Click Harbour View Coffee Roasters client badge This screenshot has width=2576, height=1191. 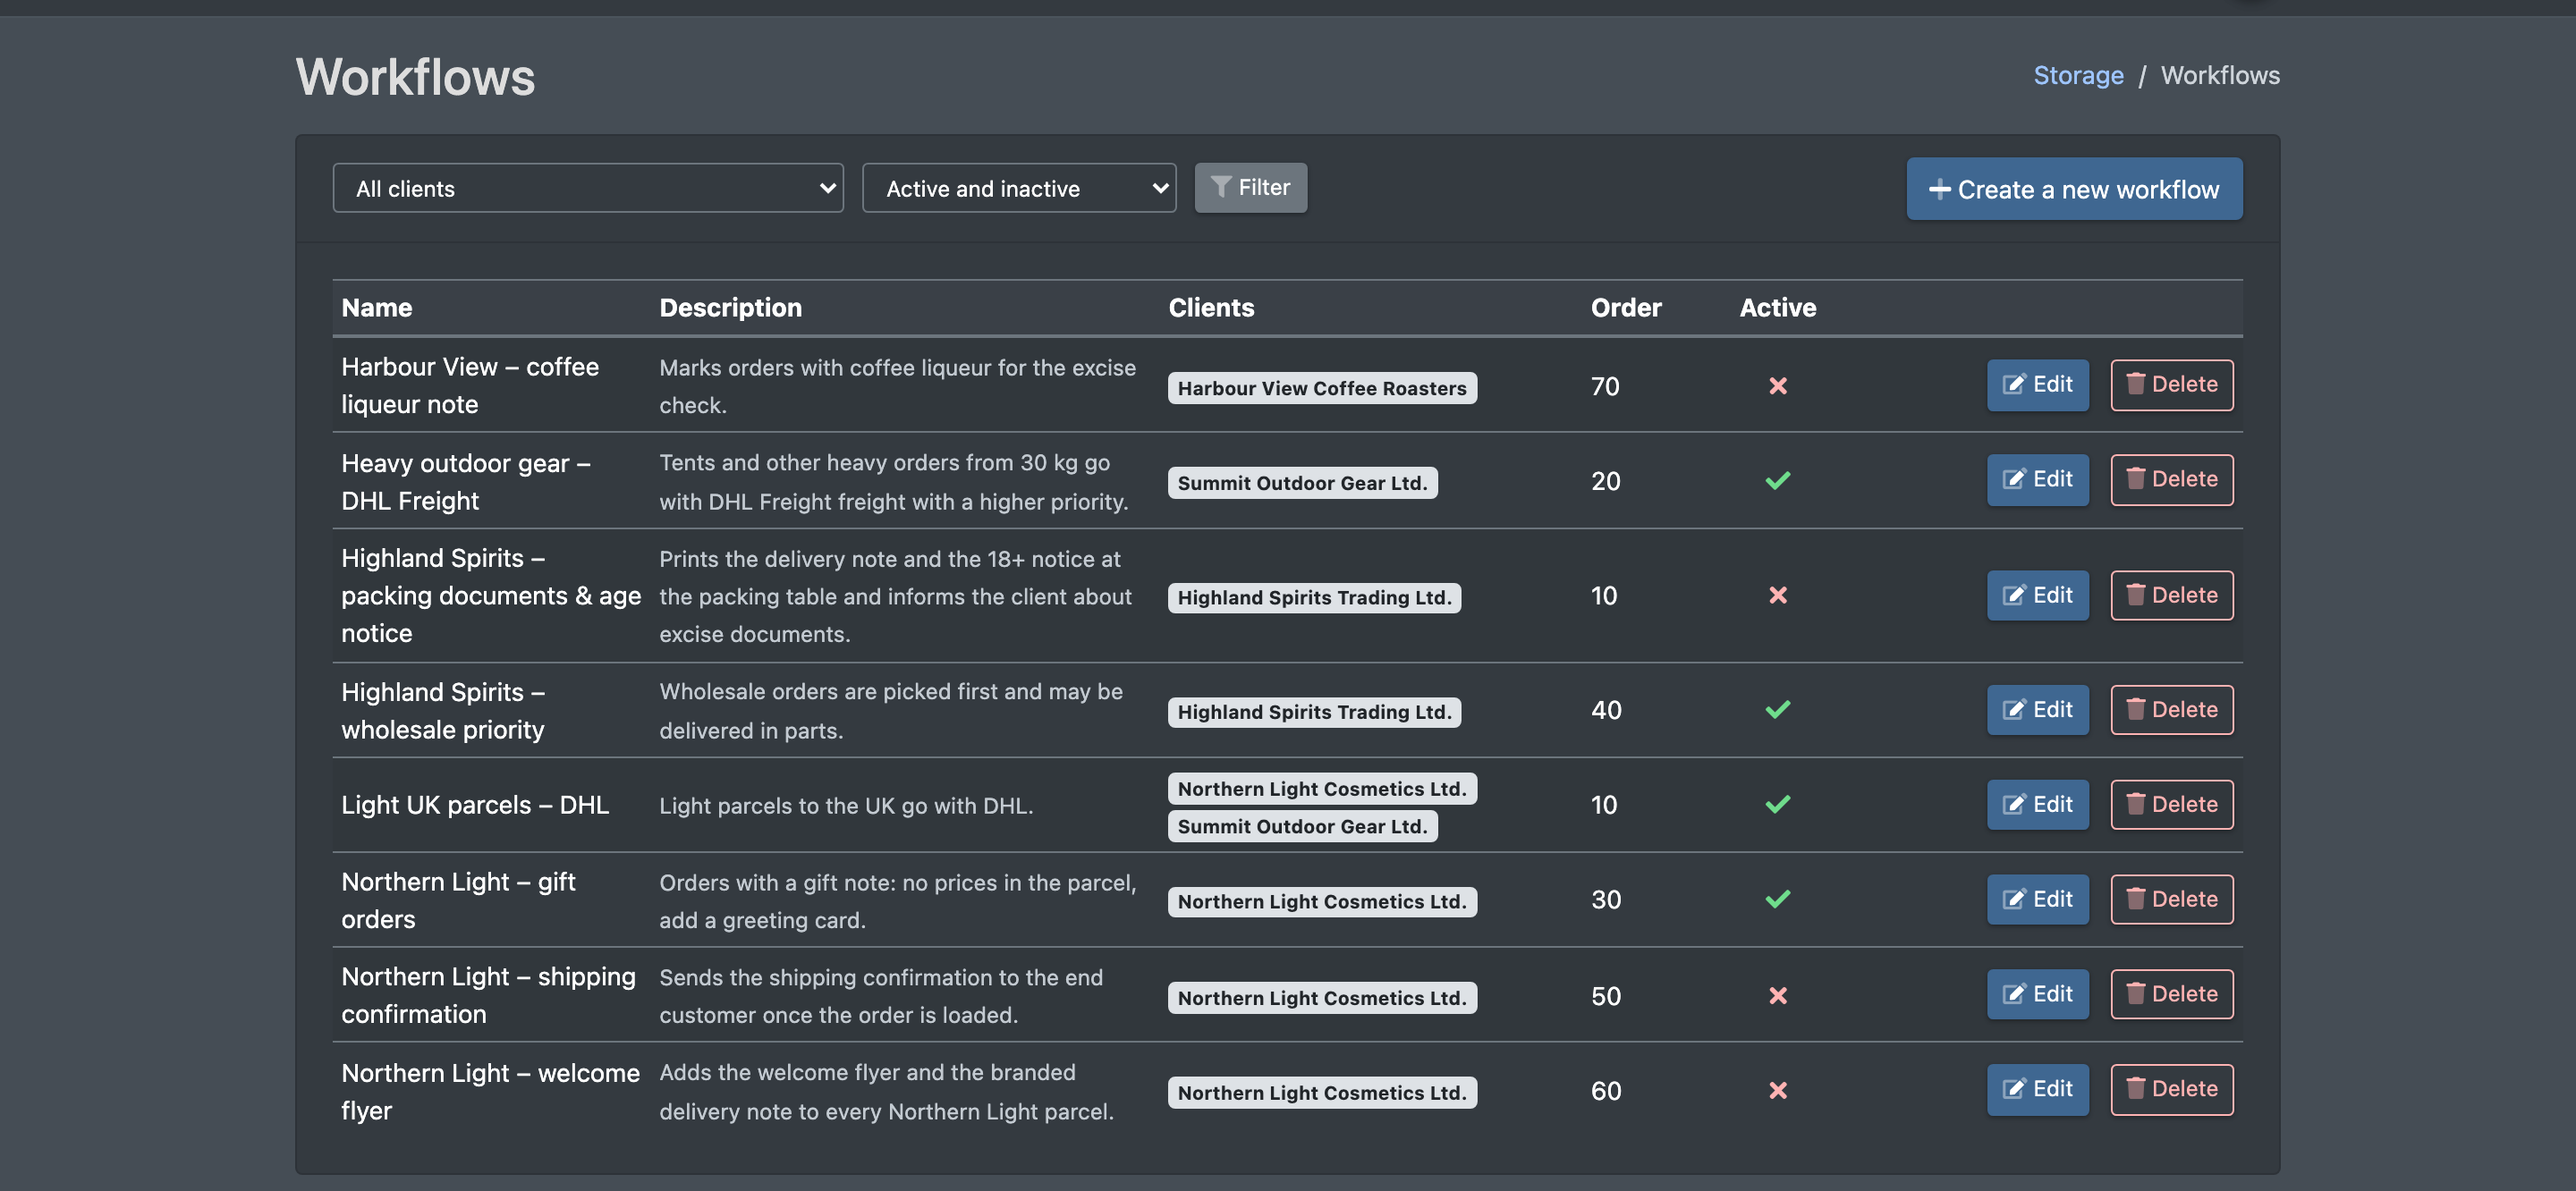click(x=1322, y=388)
